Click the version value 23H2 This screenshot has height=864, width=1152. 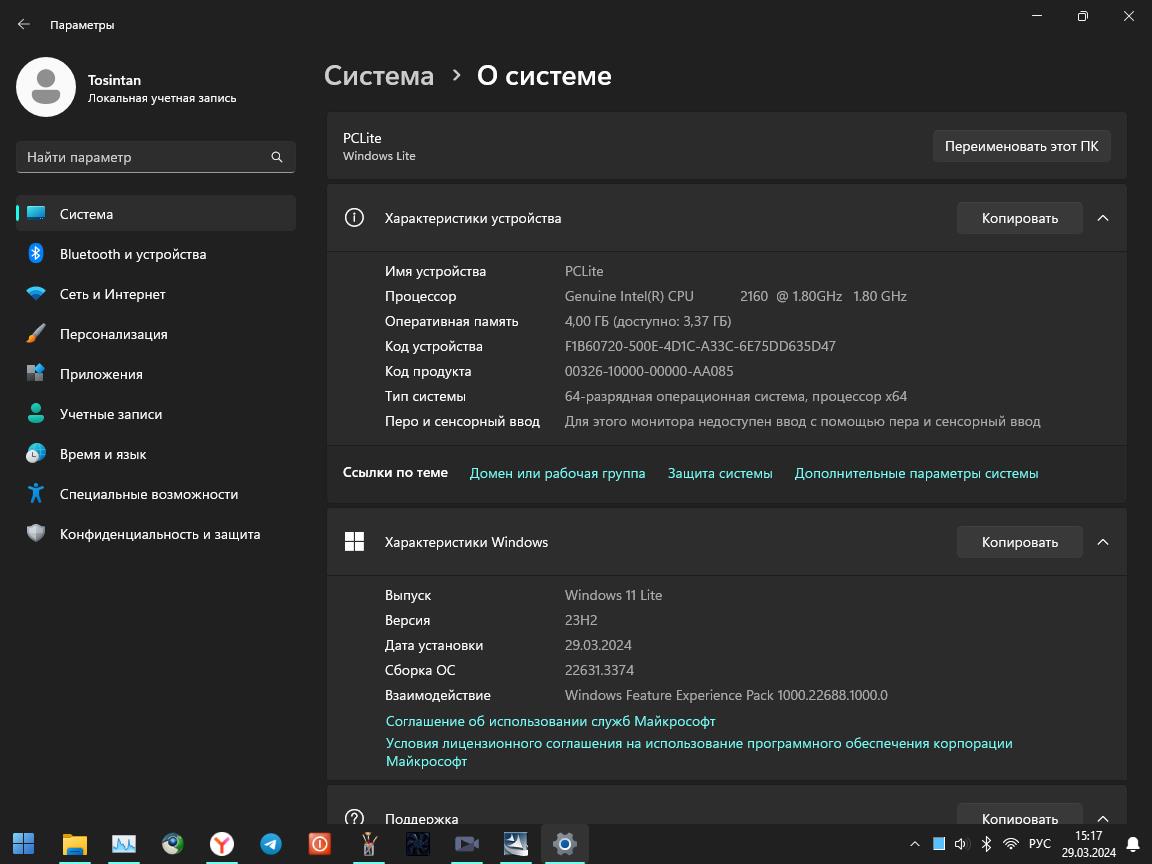(x=581, y=620)
